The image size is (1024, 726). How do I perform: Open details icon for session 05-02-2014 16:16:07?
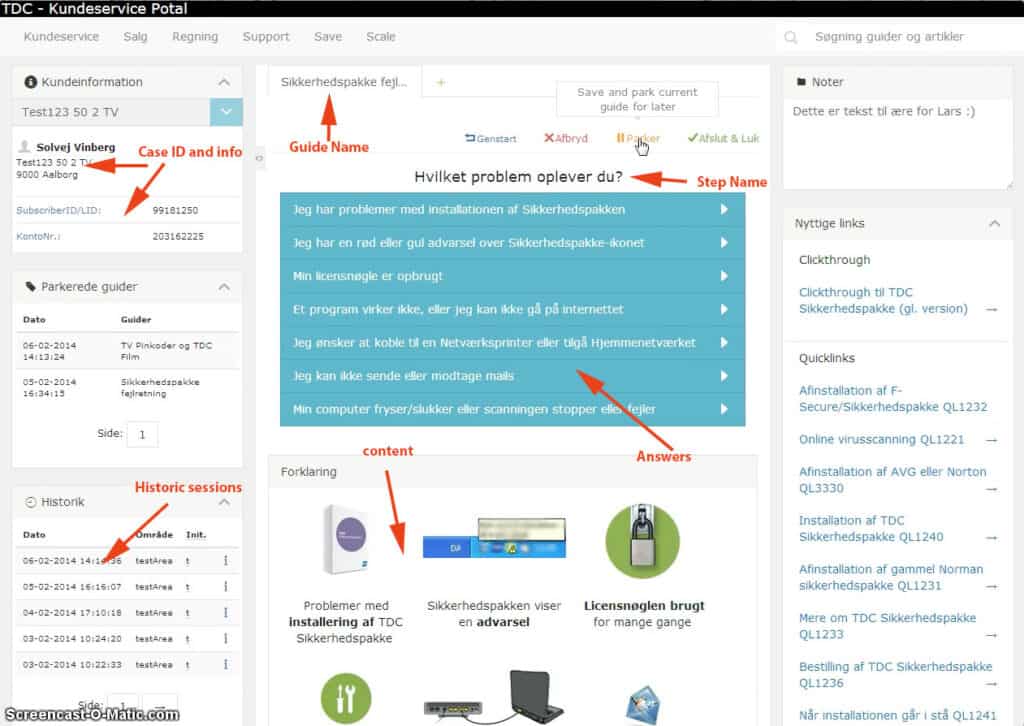(226, 586)
